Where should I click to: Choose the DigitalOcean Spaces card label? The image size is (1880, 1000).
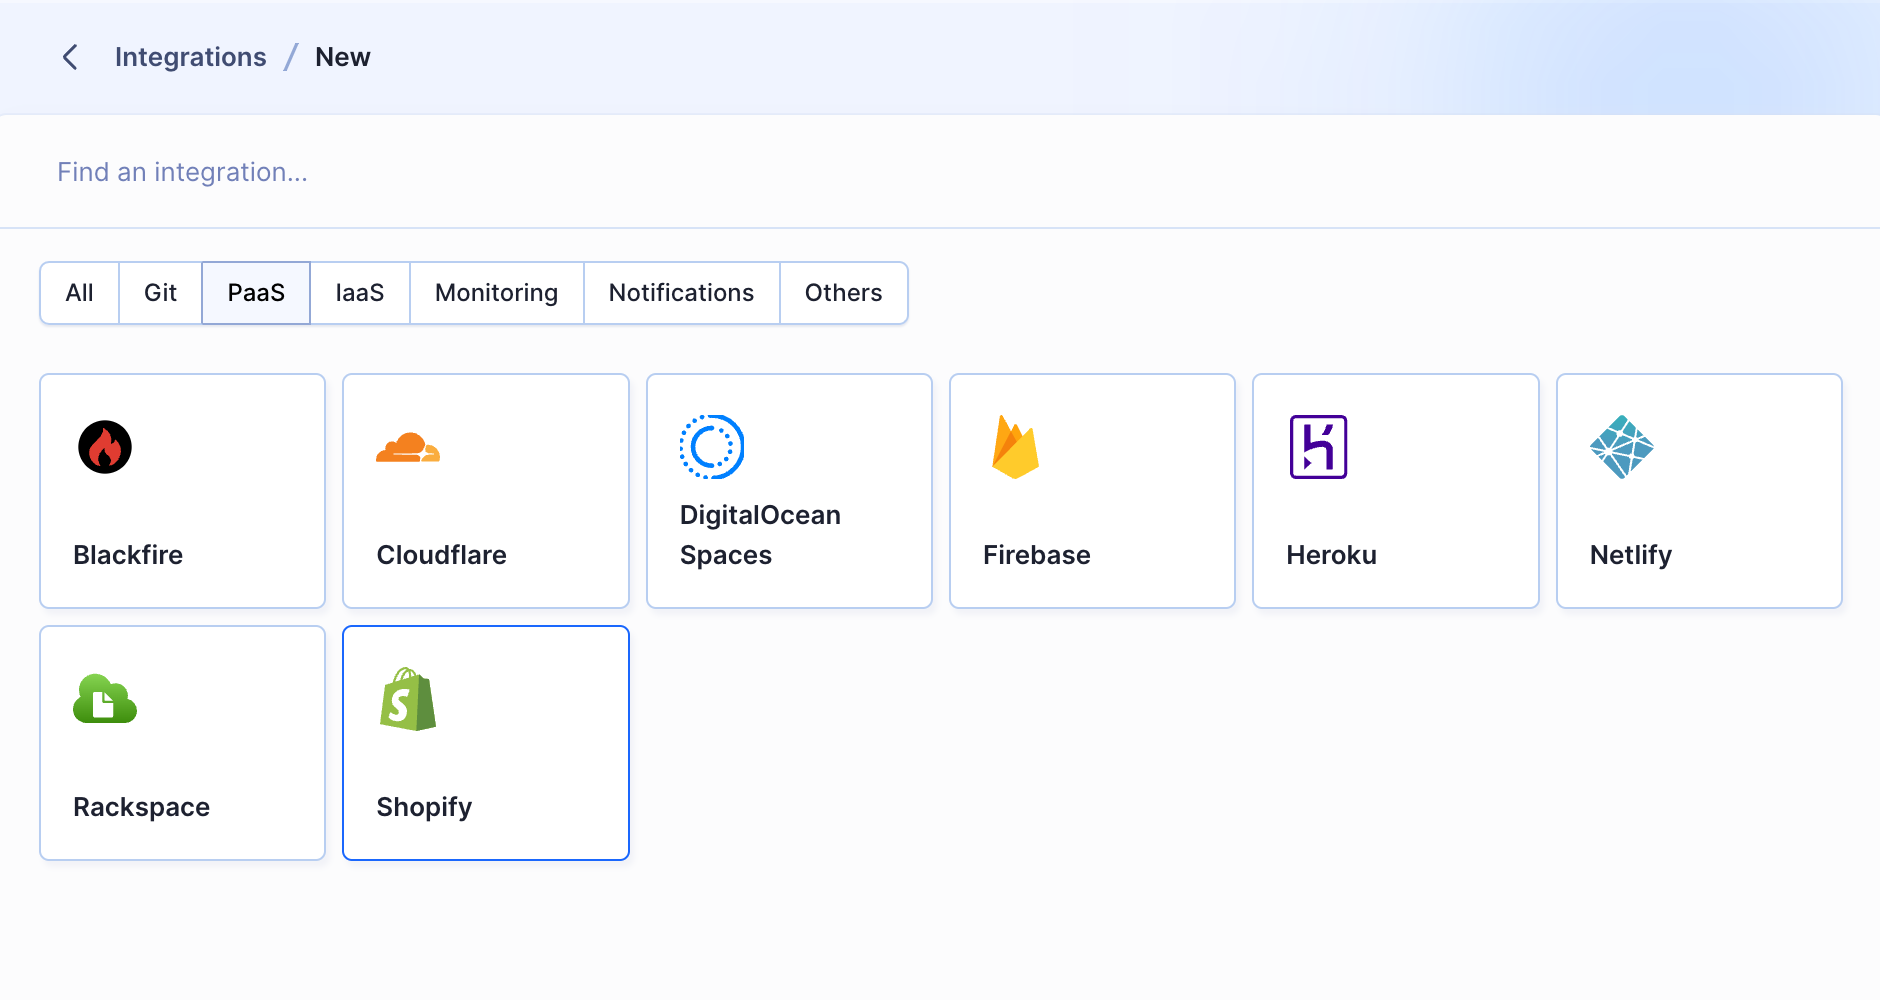coord(760,535)
